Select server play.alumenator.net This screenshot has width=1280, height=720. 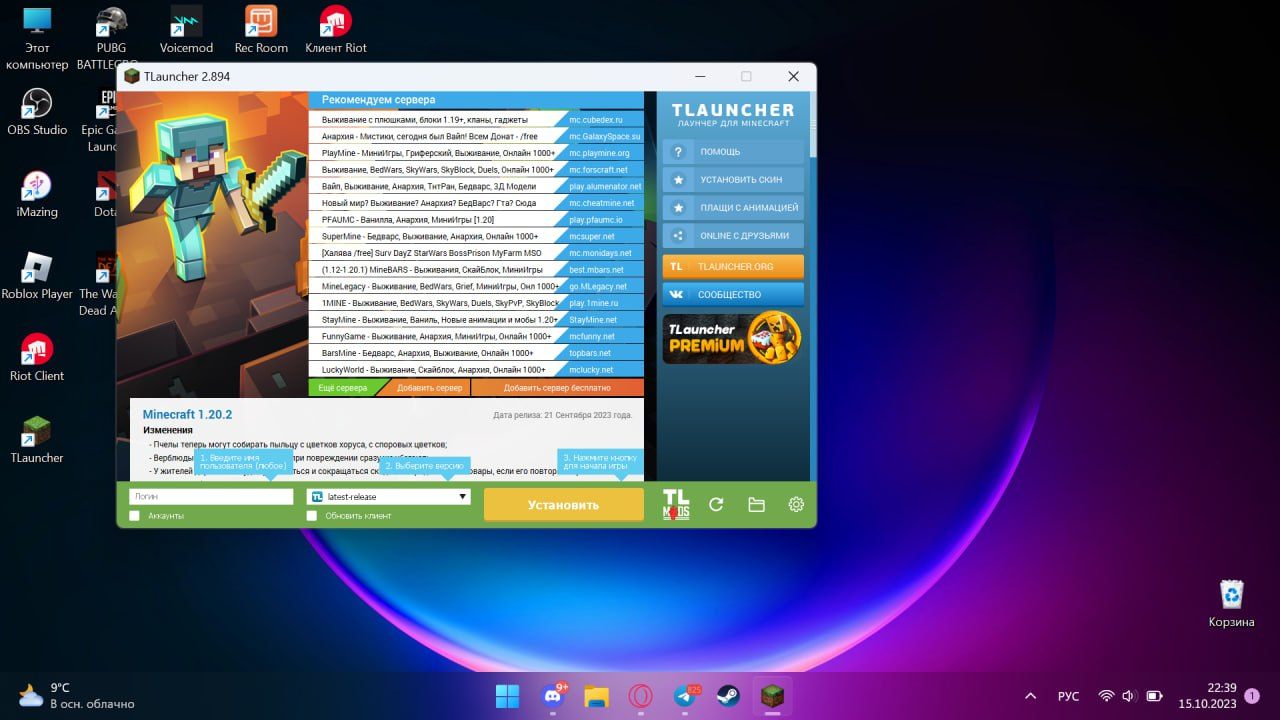(x=476, y=186)
